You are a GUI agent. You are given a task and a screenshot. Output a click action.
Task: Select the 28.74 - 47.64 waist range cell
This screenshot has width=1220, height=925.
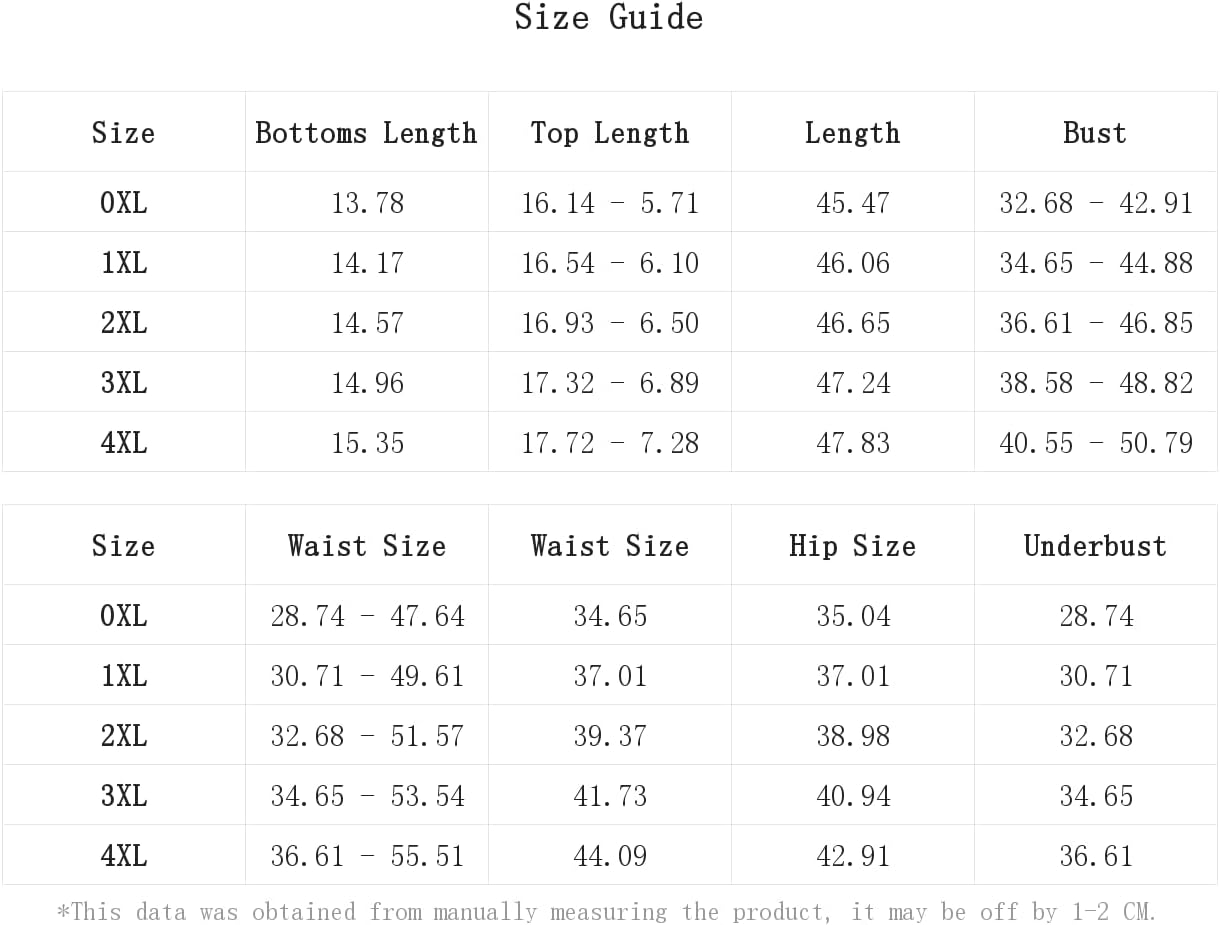367,616
